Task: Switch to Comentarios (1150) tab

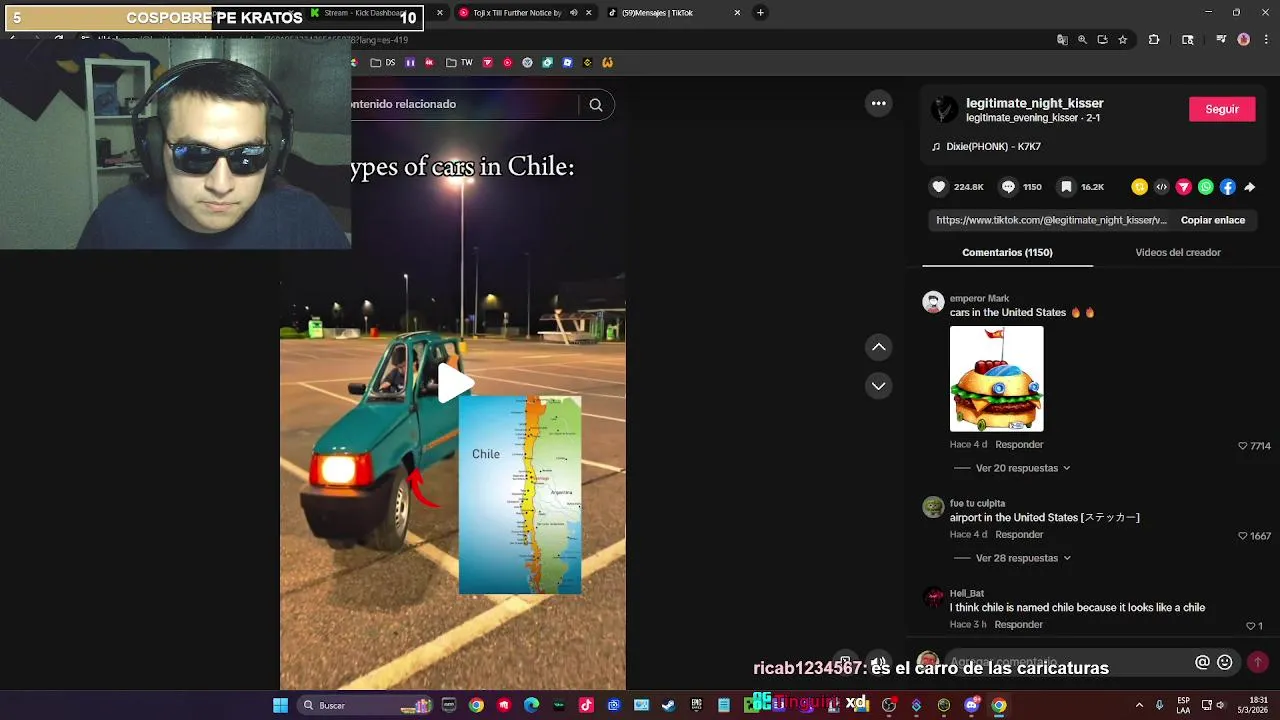Action: pyautogui.click(x=1007, y=252)
